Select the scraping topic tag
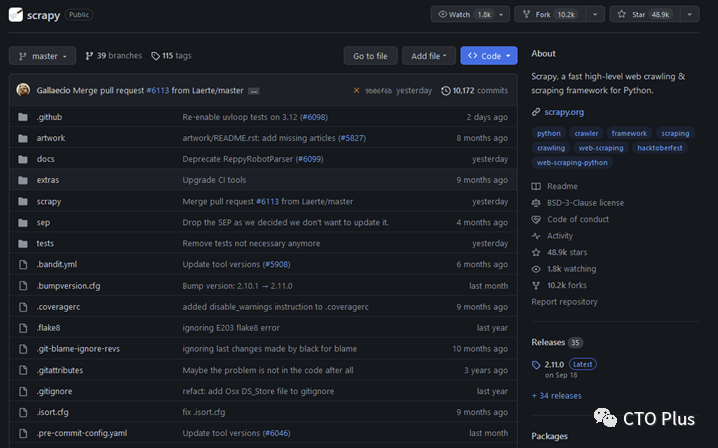This screenshot has height=448, width=718. (675, 133)
